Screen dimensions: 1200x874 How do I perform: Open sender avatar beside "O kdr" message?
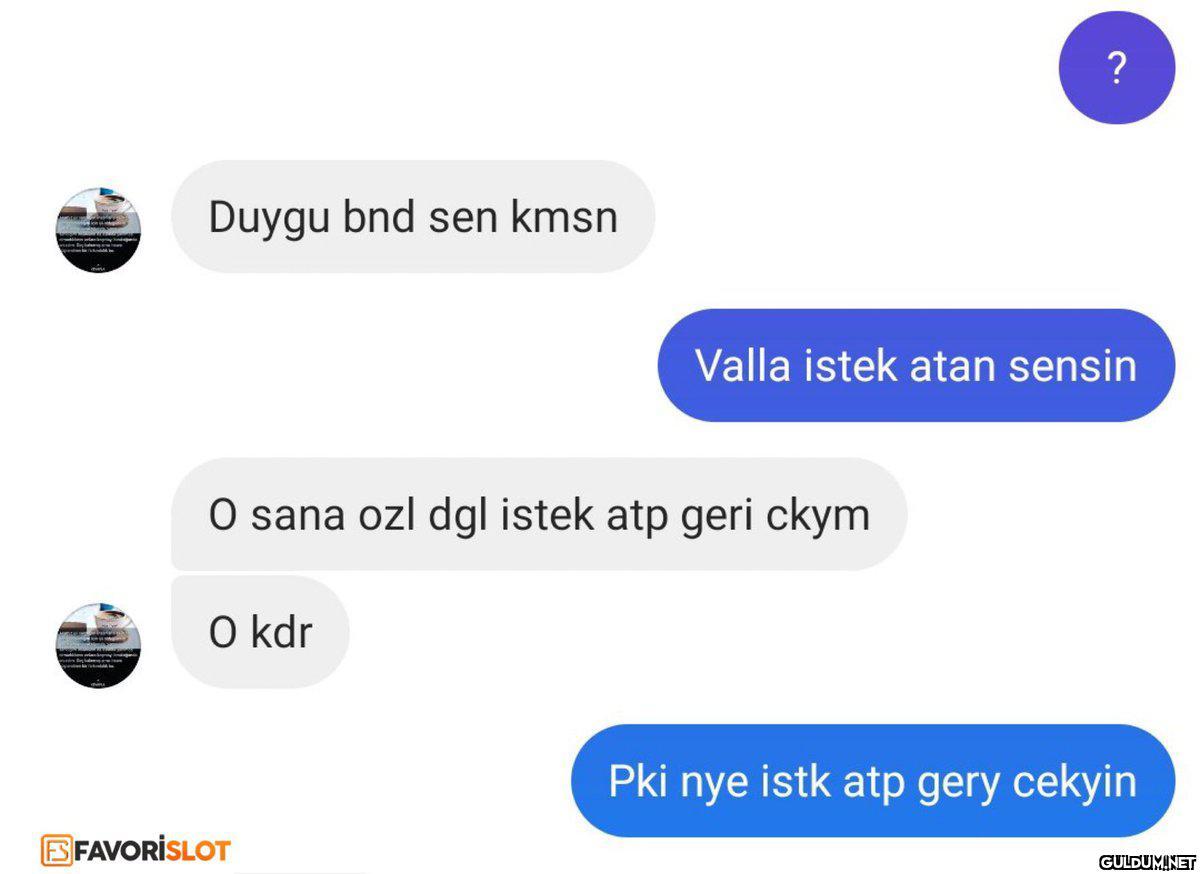coord(98,644)
